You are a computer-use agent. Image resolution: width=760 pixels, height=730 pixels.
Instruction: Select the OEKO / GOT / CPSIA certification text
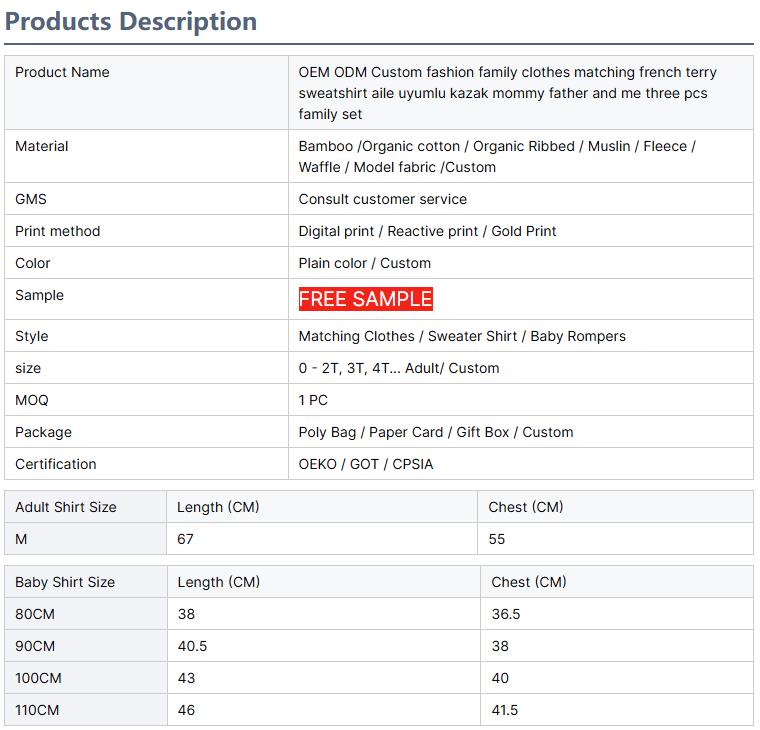366,464
